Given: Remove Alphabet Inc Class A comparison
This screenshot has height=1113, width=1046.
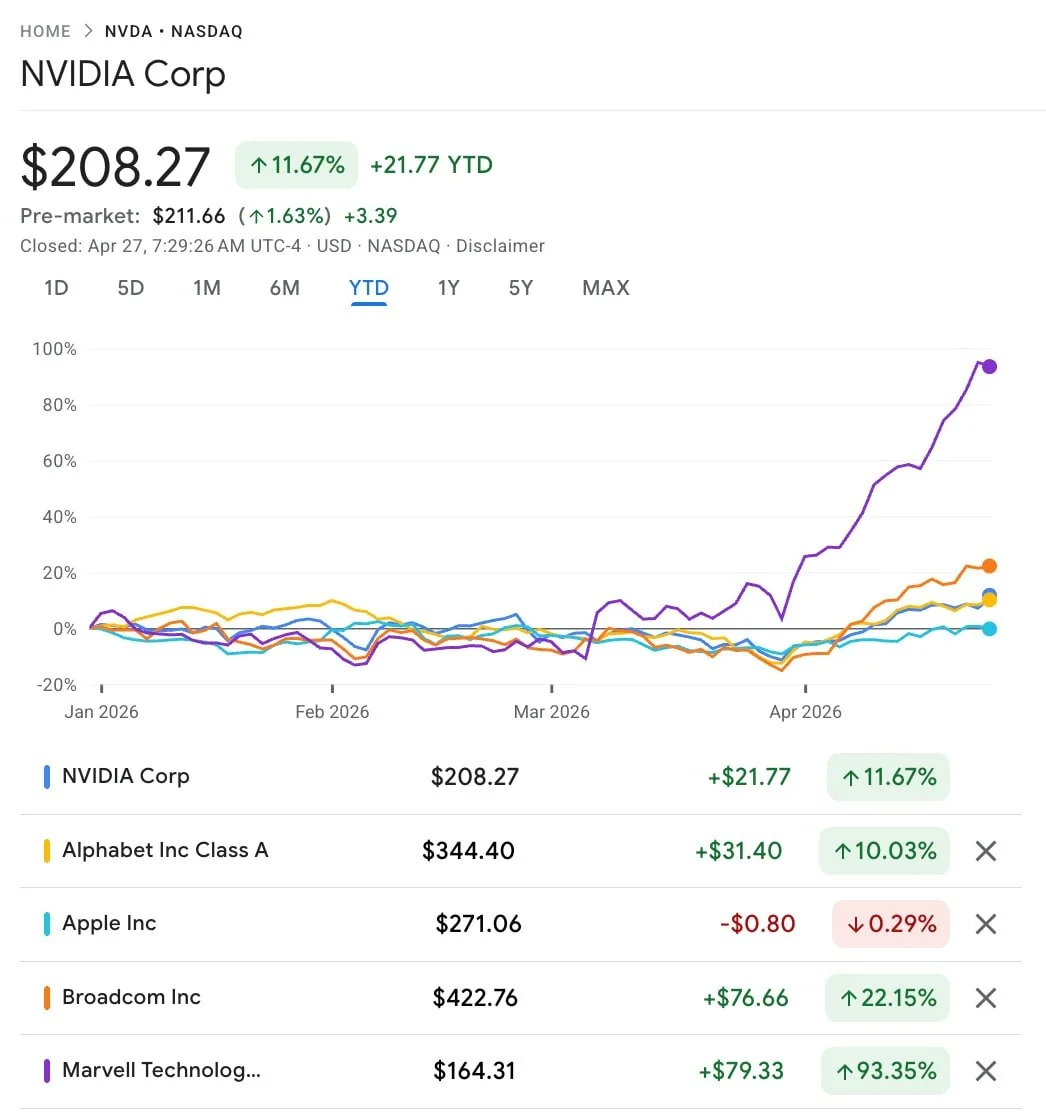Looking at the screenshot, I should (x=986, y=851).
